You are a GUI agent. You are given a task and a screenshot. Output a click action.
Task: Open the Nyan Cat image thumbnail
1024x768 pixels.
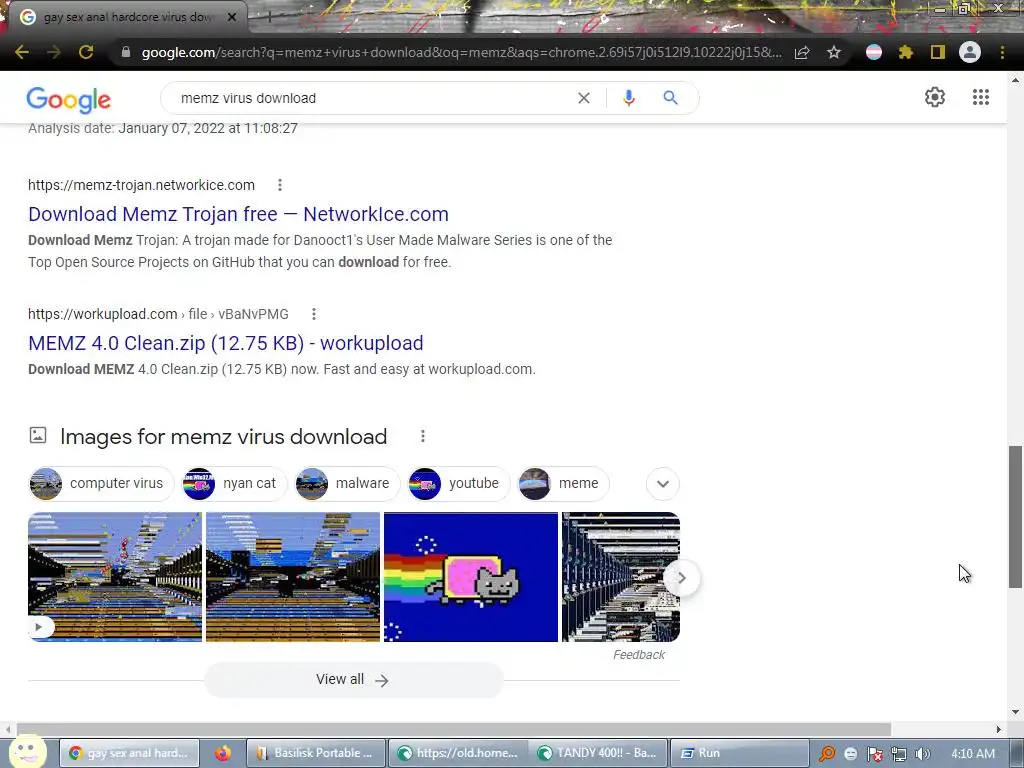click(x=471, y=577)
